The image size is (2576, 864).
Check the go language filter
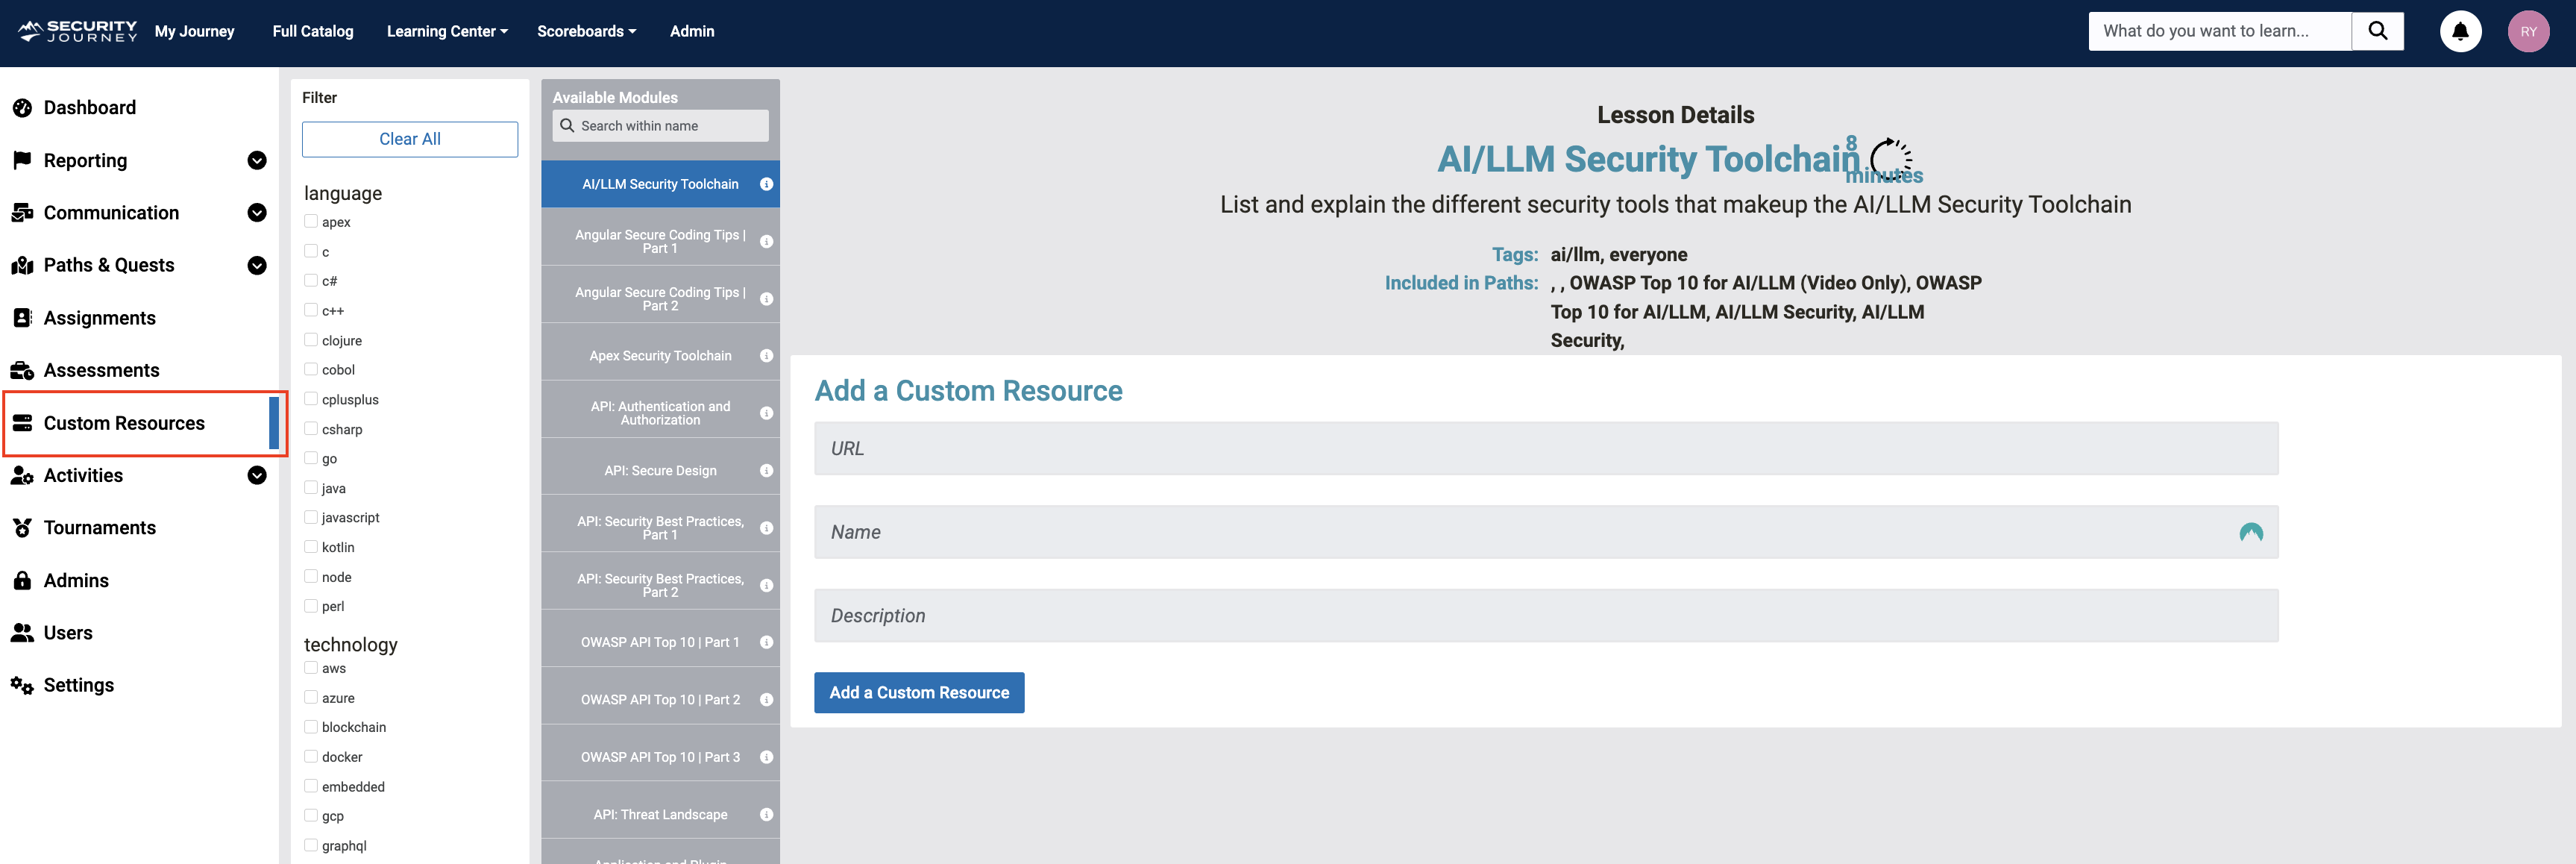tap(311, 458)
